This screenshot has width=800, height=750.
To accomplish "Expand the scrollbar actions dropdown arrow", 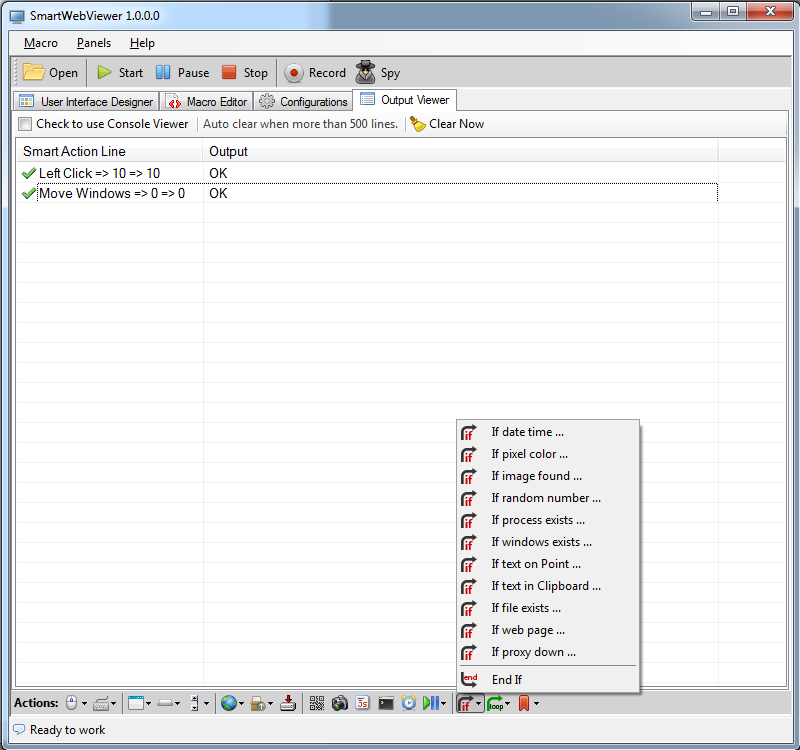I will pyautogui.click(x=207, y=704).
